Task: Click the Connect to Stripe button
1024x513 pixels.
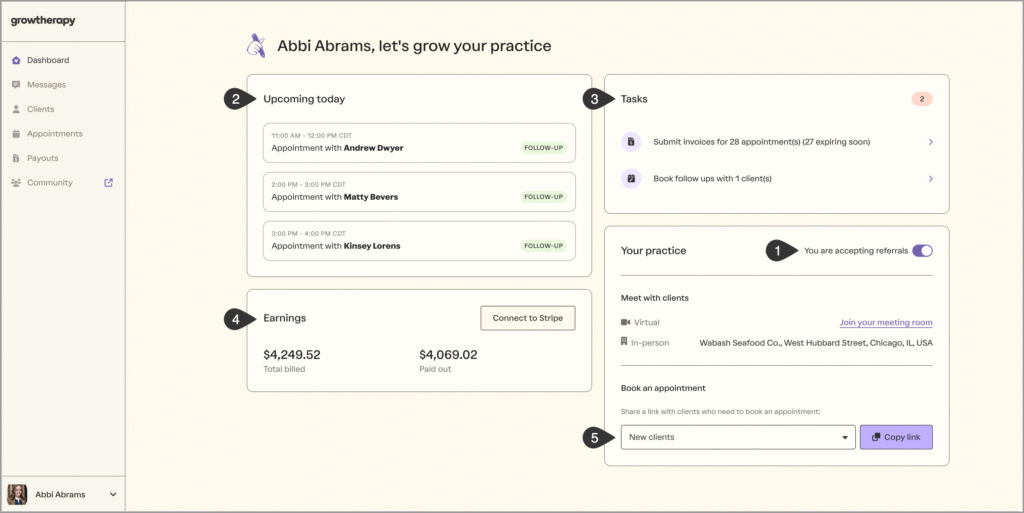Action: coord(528,318)
